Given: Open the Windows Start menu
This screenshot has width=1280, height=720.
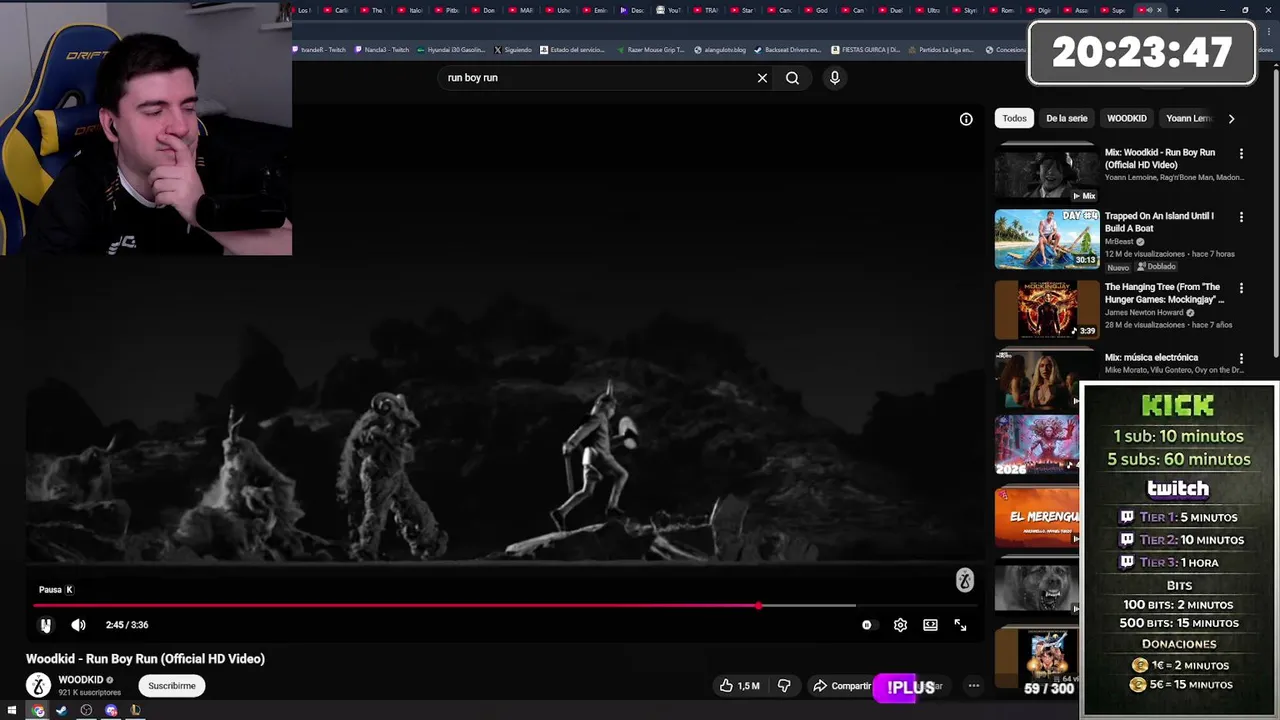Looking at the screenshot, I should [x=12, y=711].
